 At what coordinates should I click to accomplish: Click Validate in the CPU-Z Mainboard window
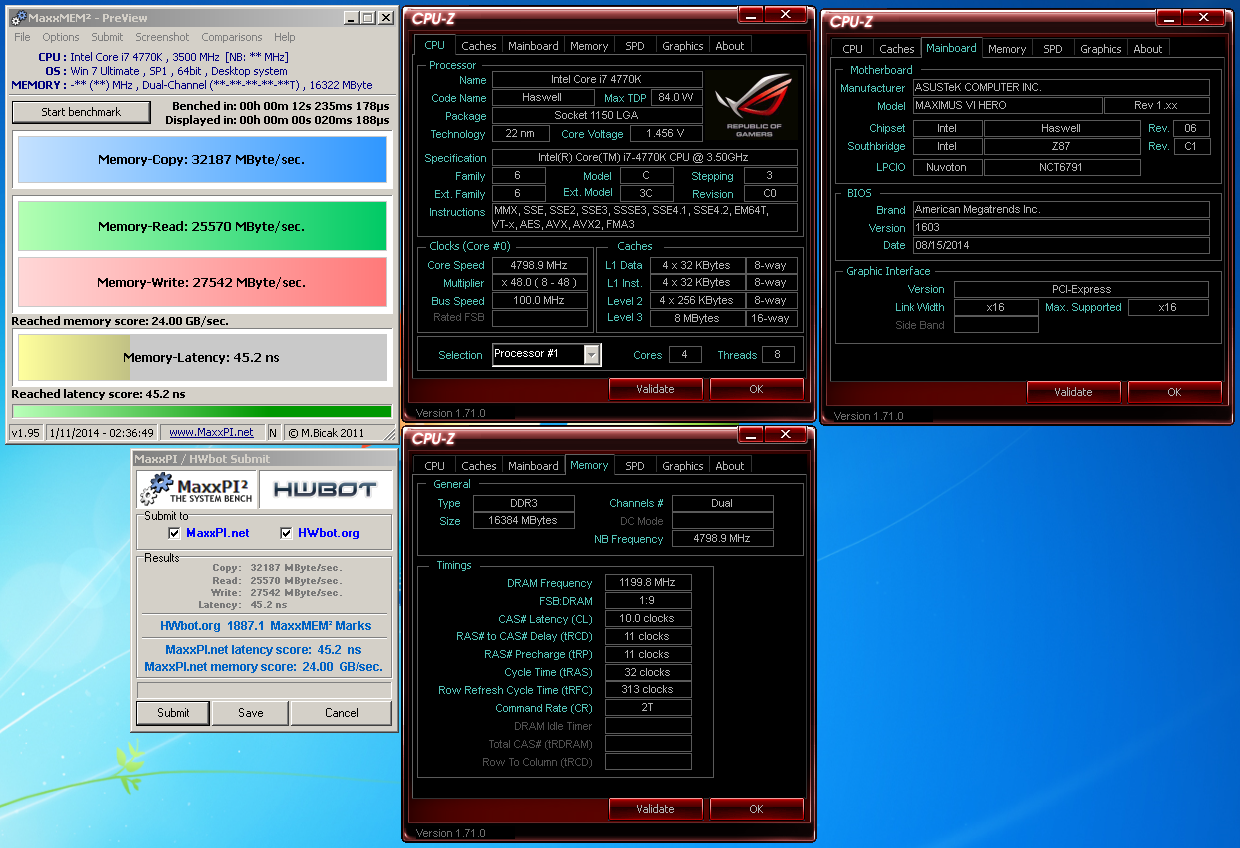[1073, 392]
